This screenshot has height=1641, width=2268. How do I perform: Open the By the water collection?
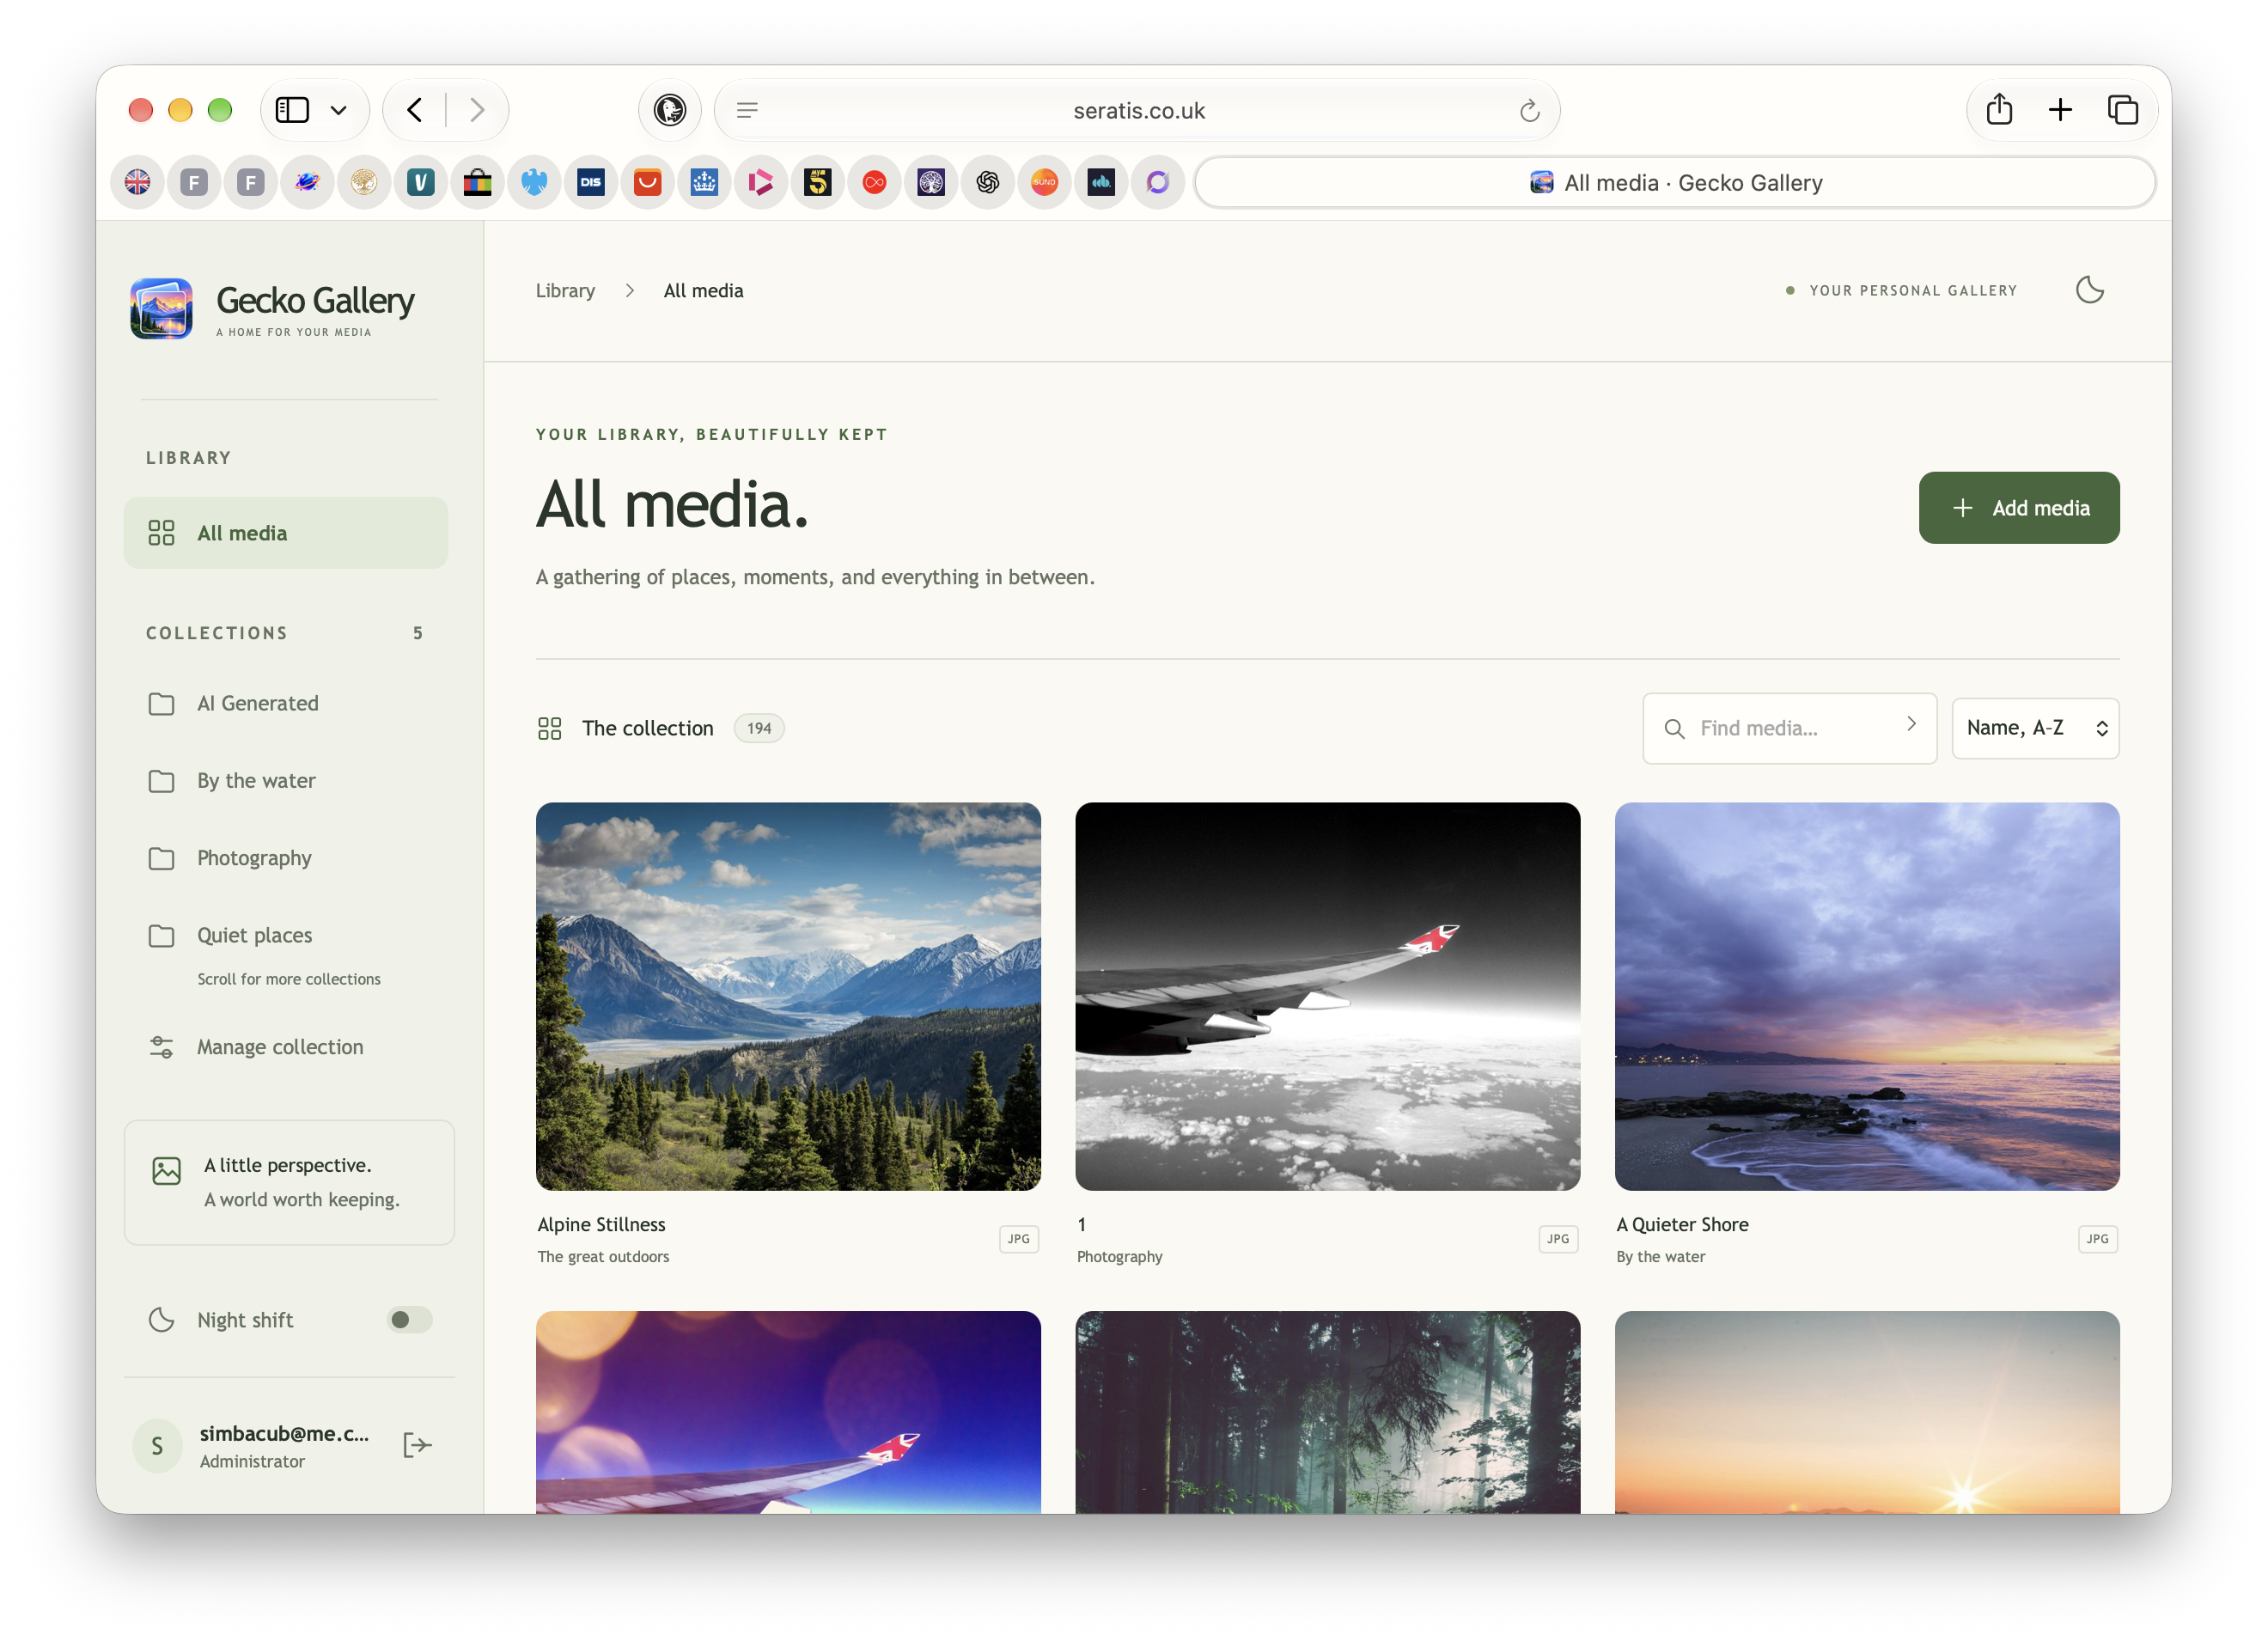286,781
